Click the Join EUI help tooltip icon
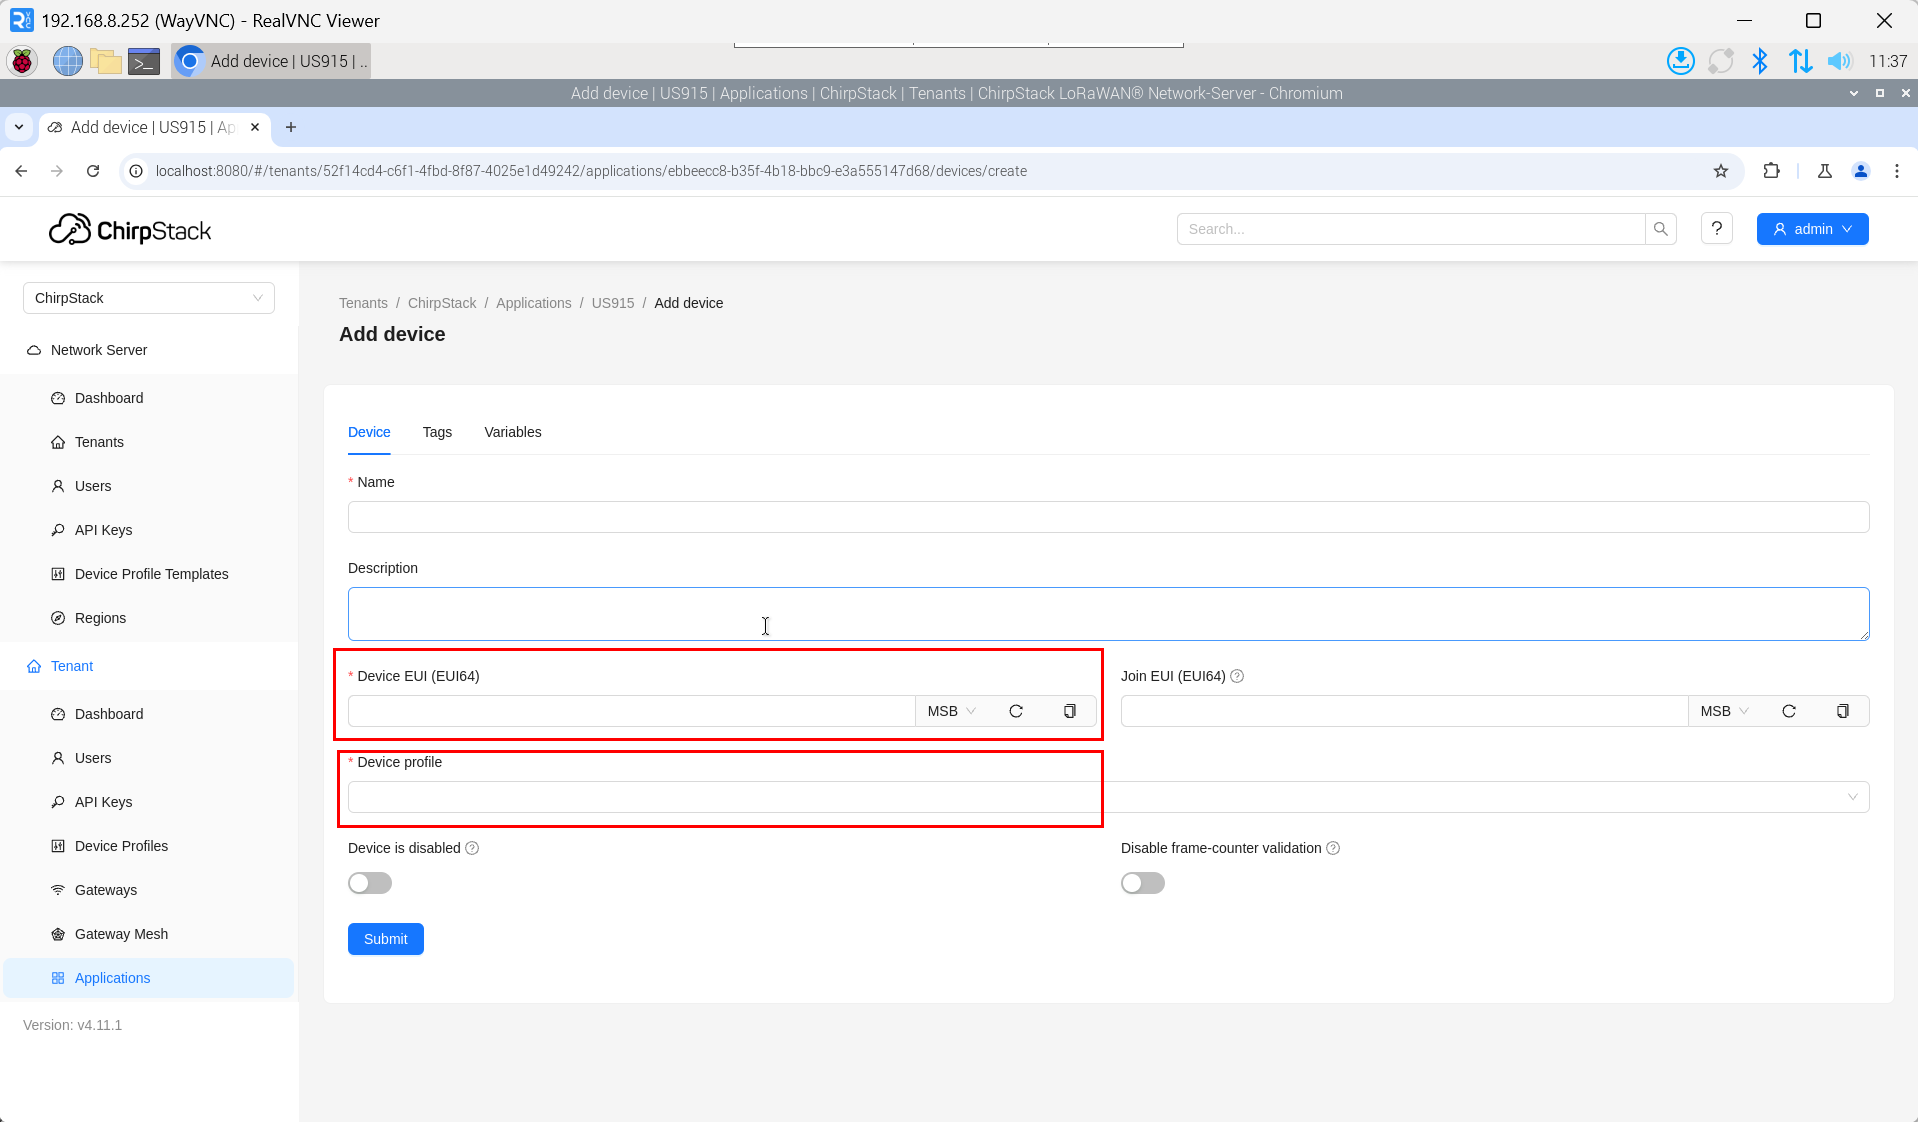 click(x=1237, y=676)
